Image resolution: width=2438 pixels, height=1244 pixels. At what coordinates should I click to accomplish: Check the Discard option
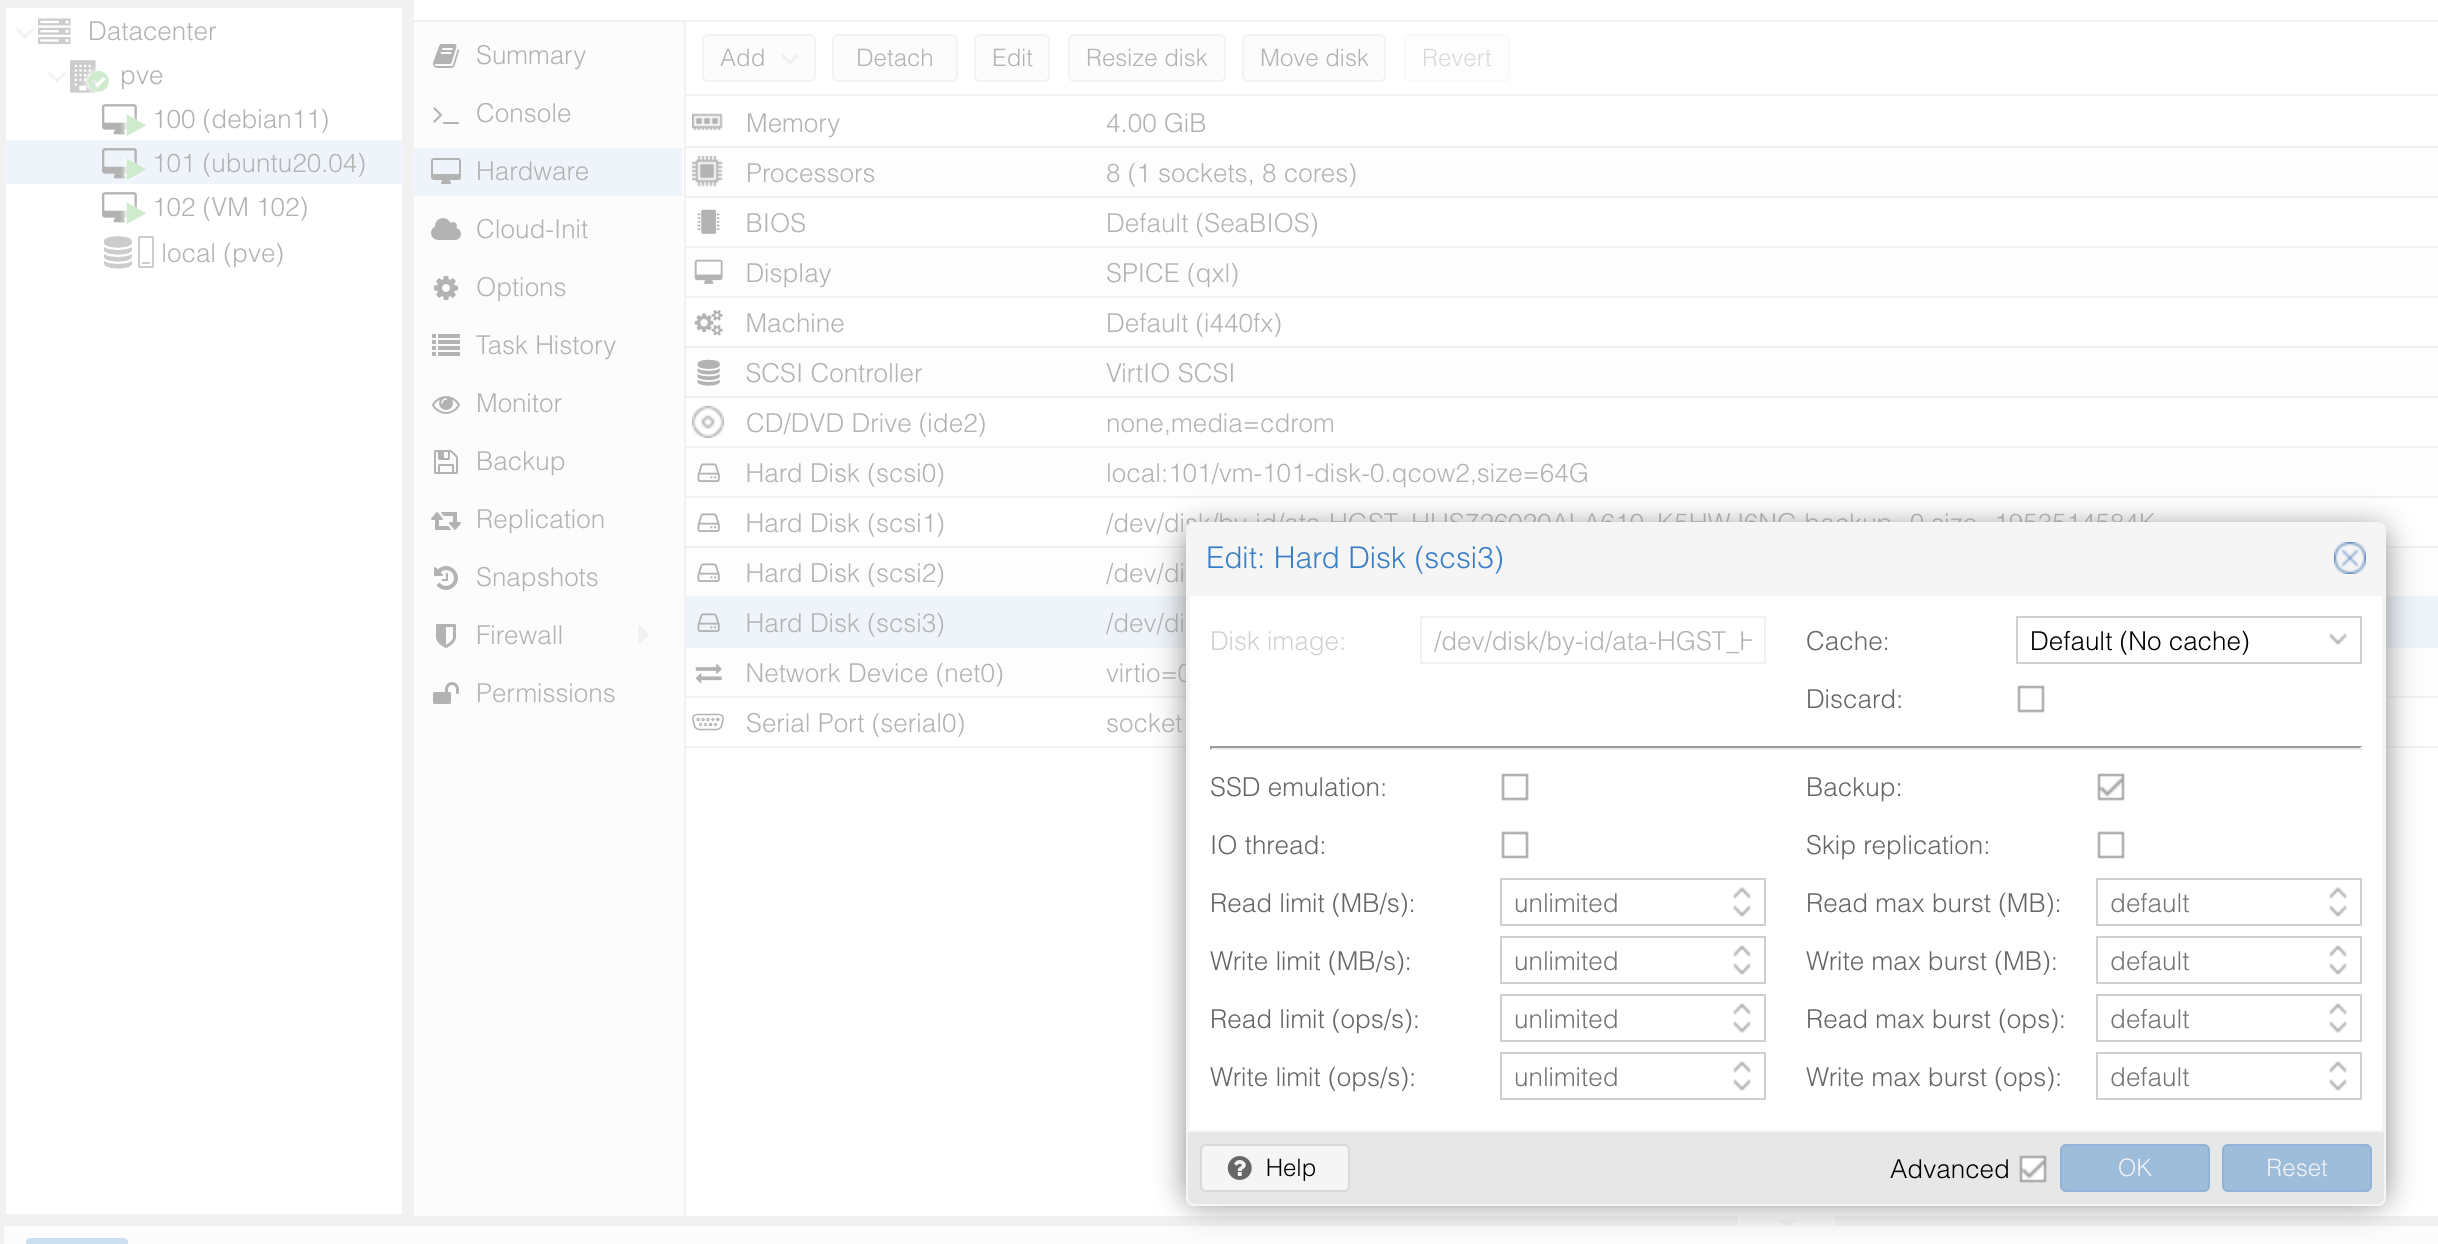2030,699
